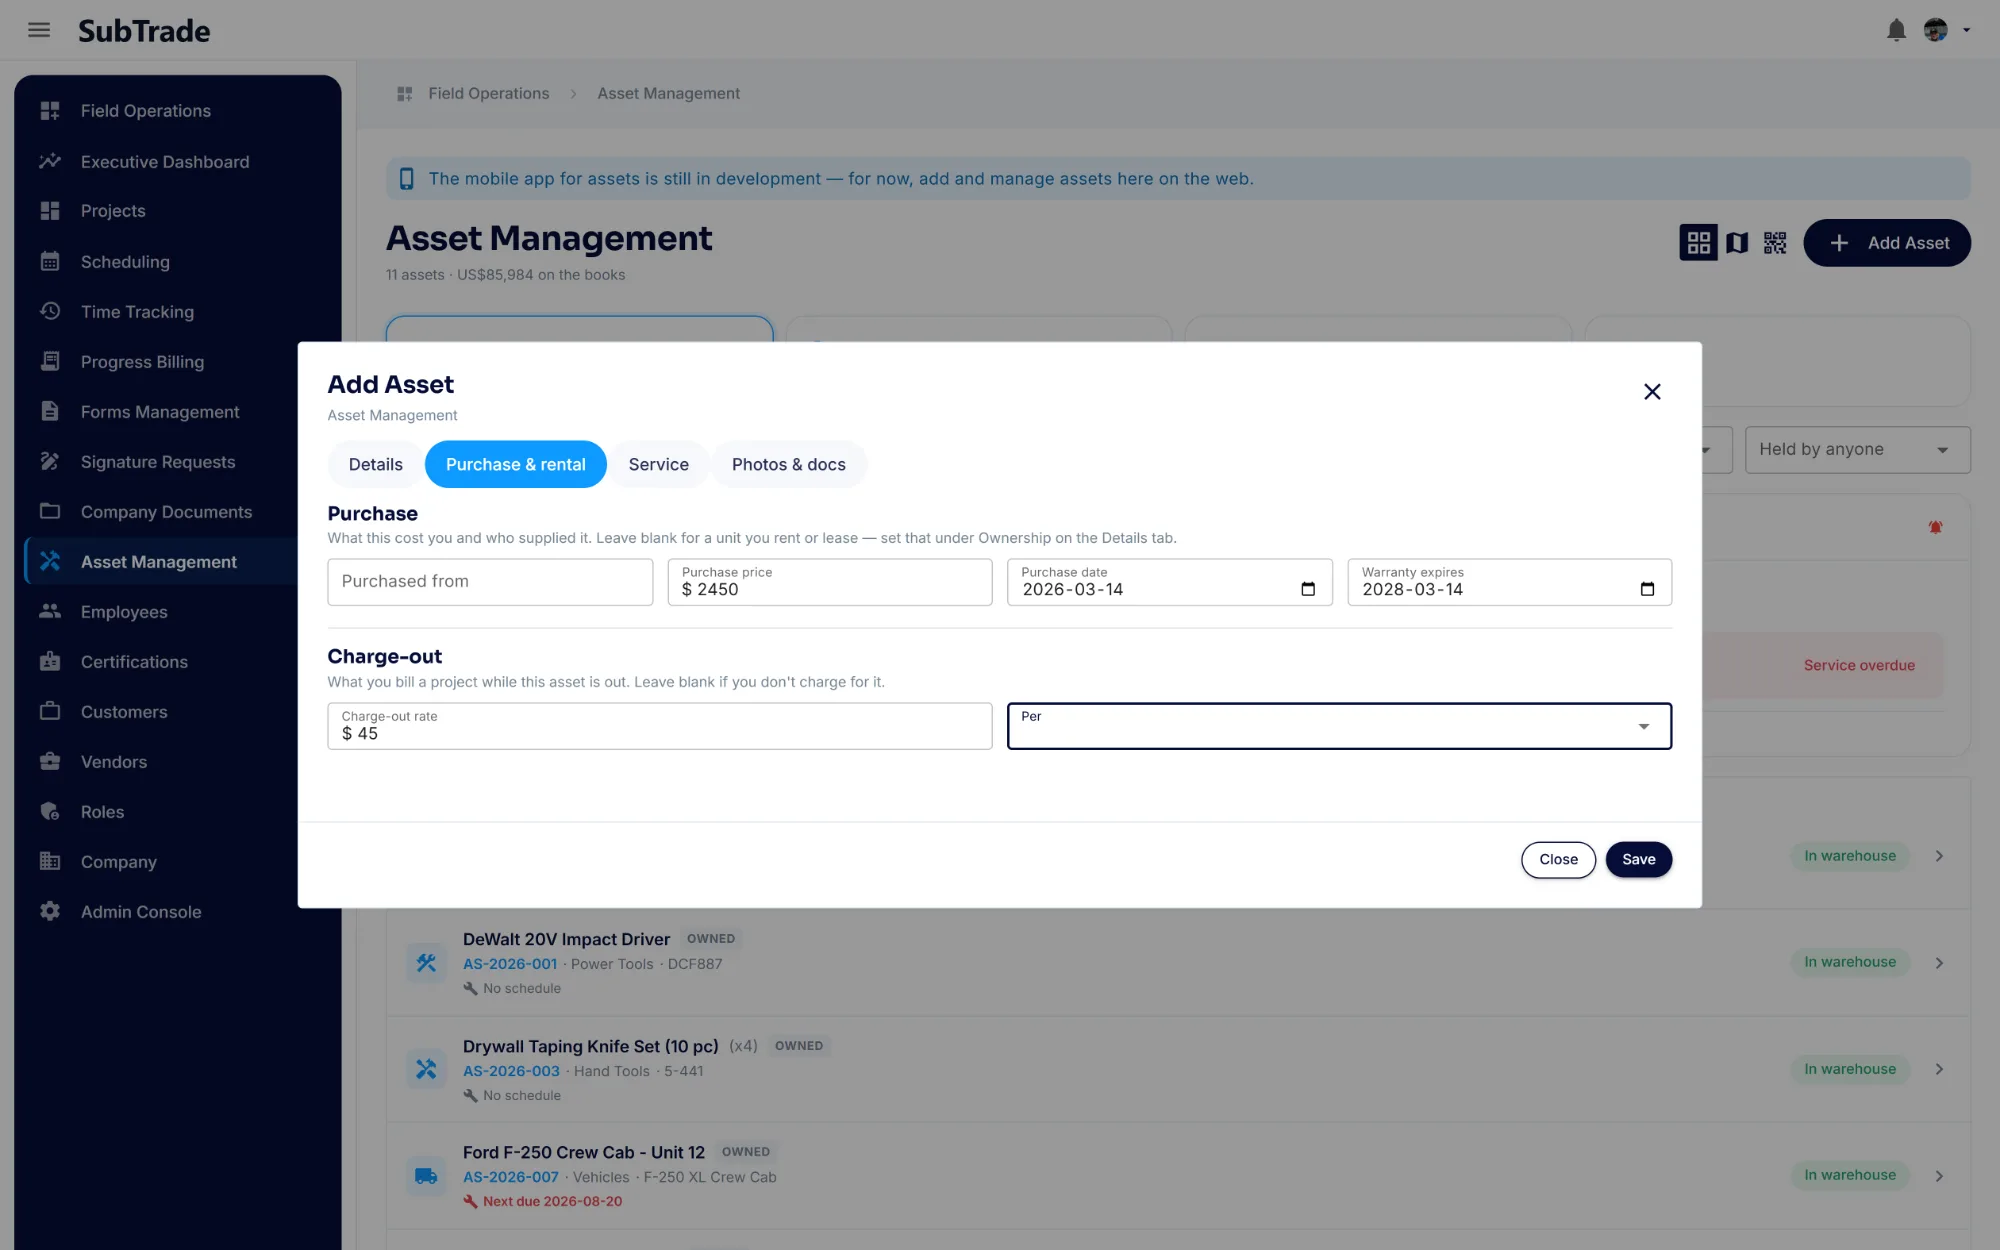Click the Save button
Screen dimensions: 2000x1250
[1639, 860]
